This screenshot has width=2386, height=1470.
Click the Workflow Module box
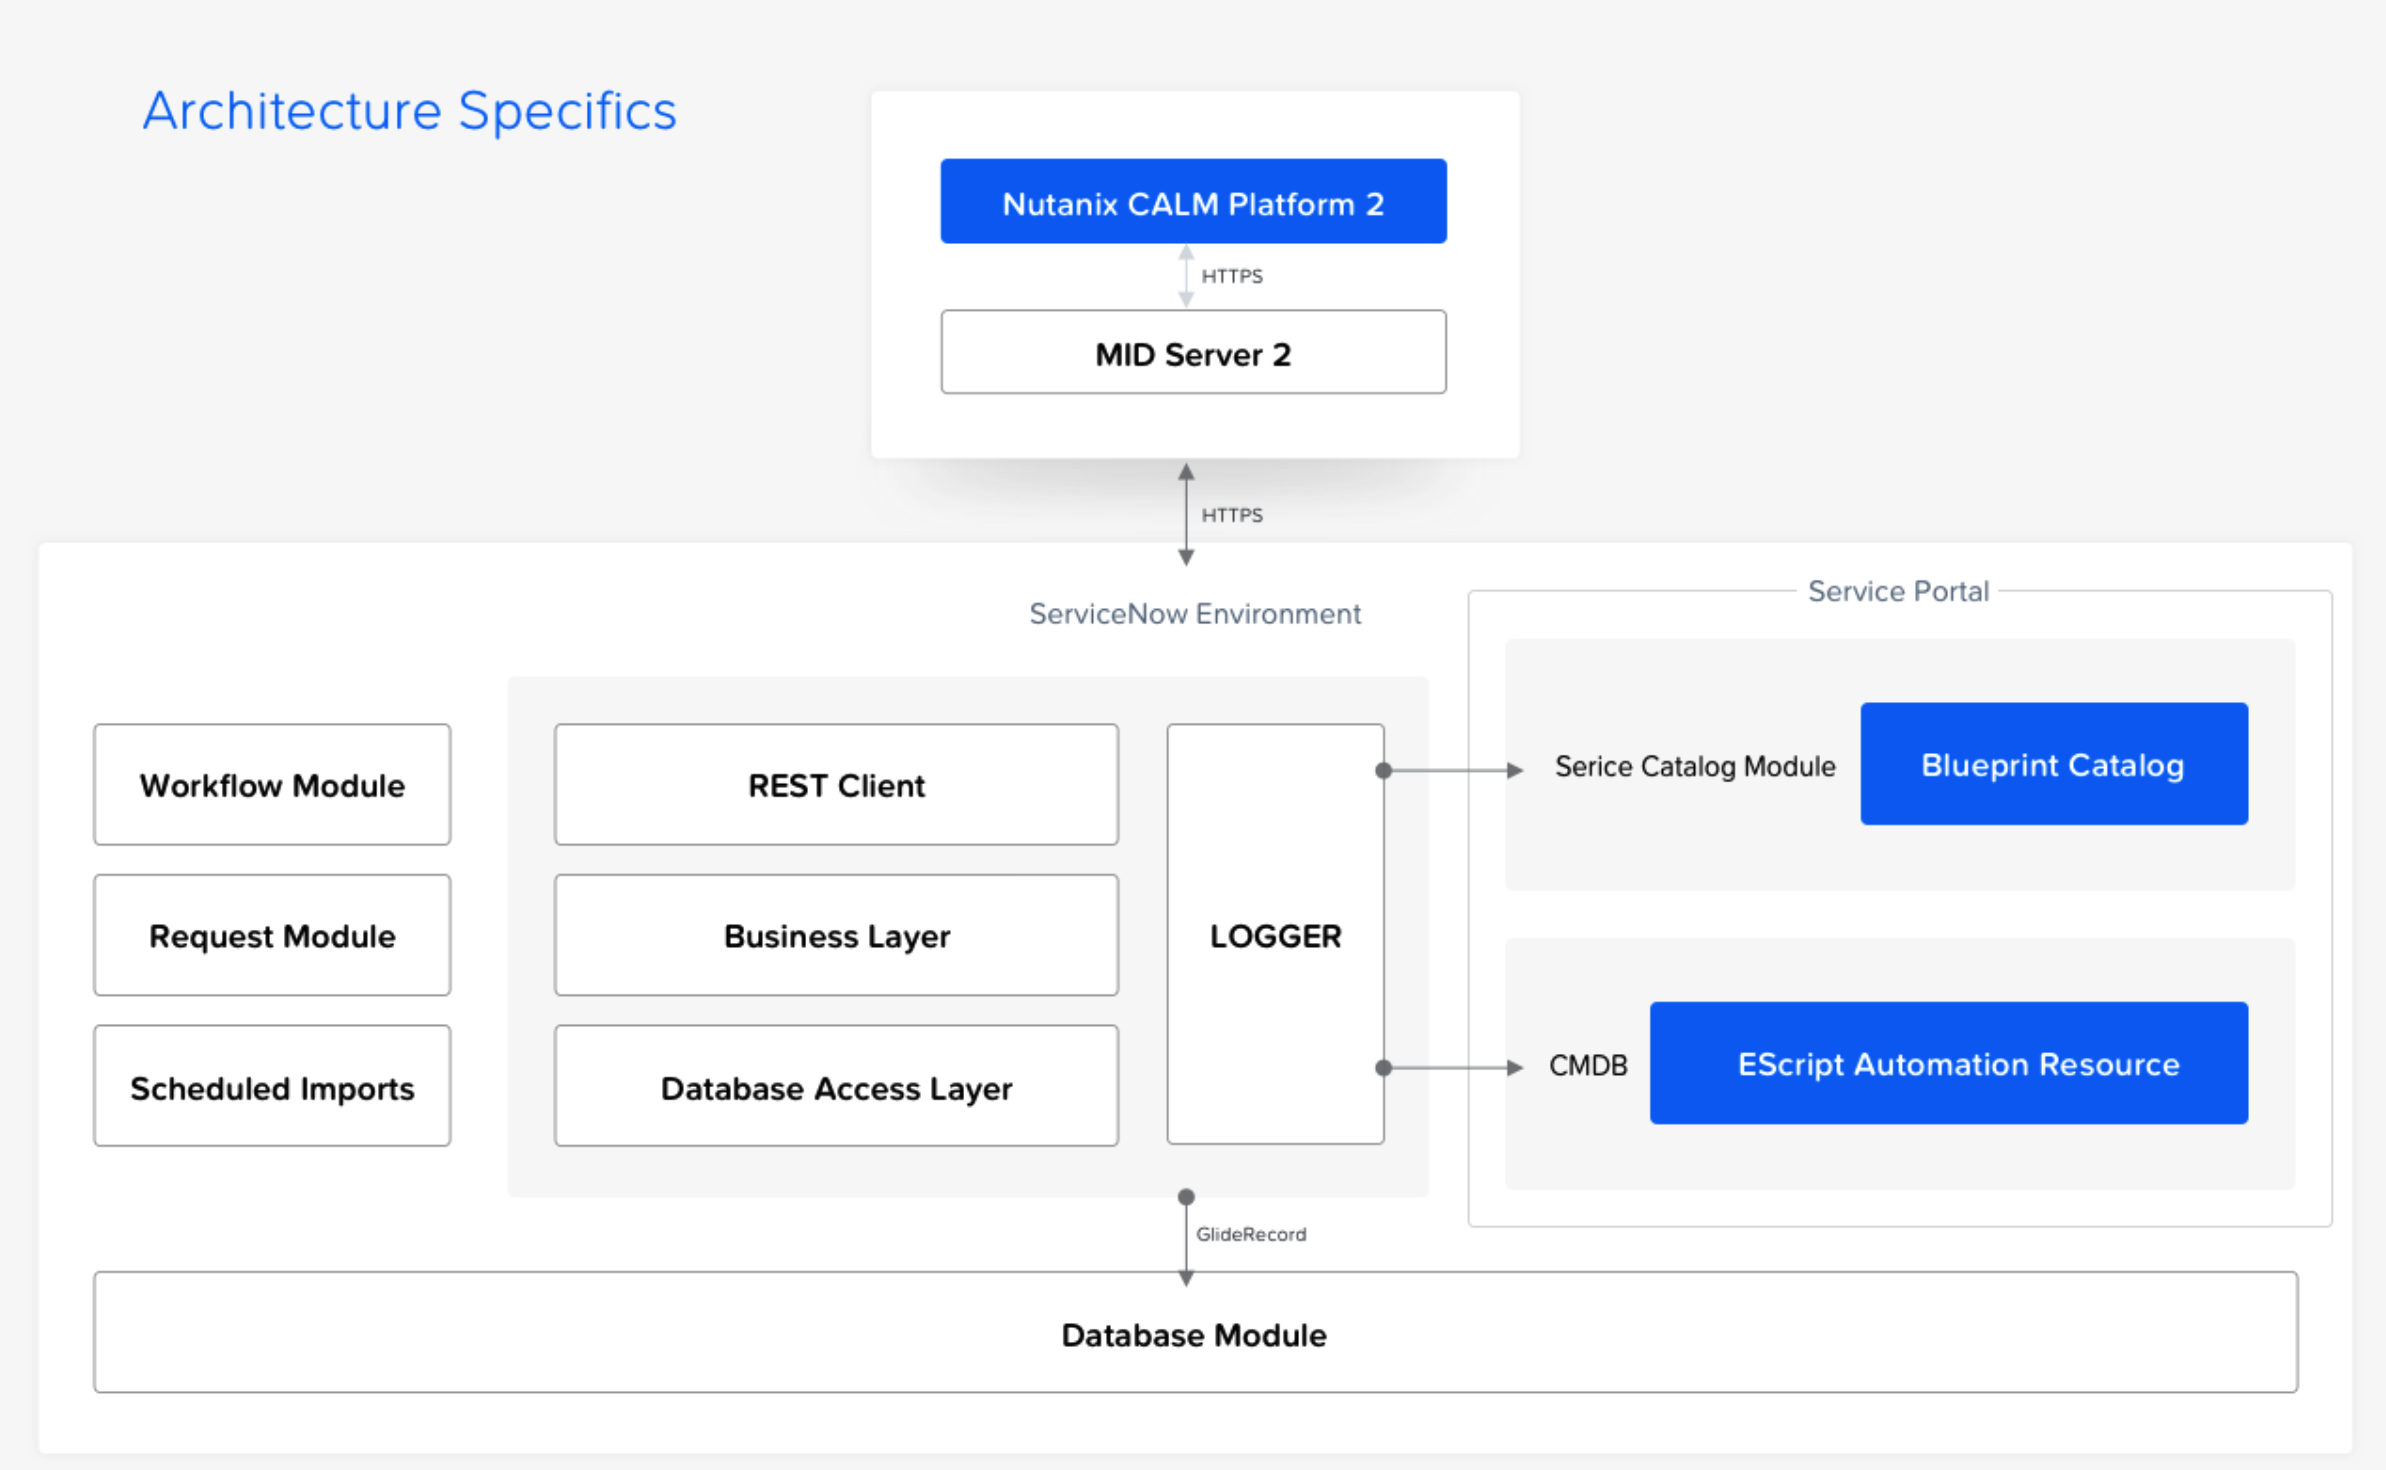[x=272, y=785]
